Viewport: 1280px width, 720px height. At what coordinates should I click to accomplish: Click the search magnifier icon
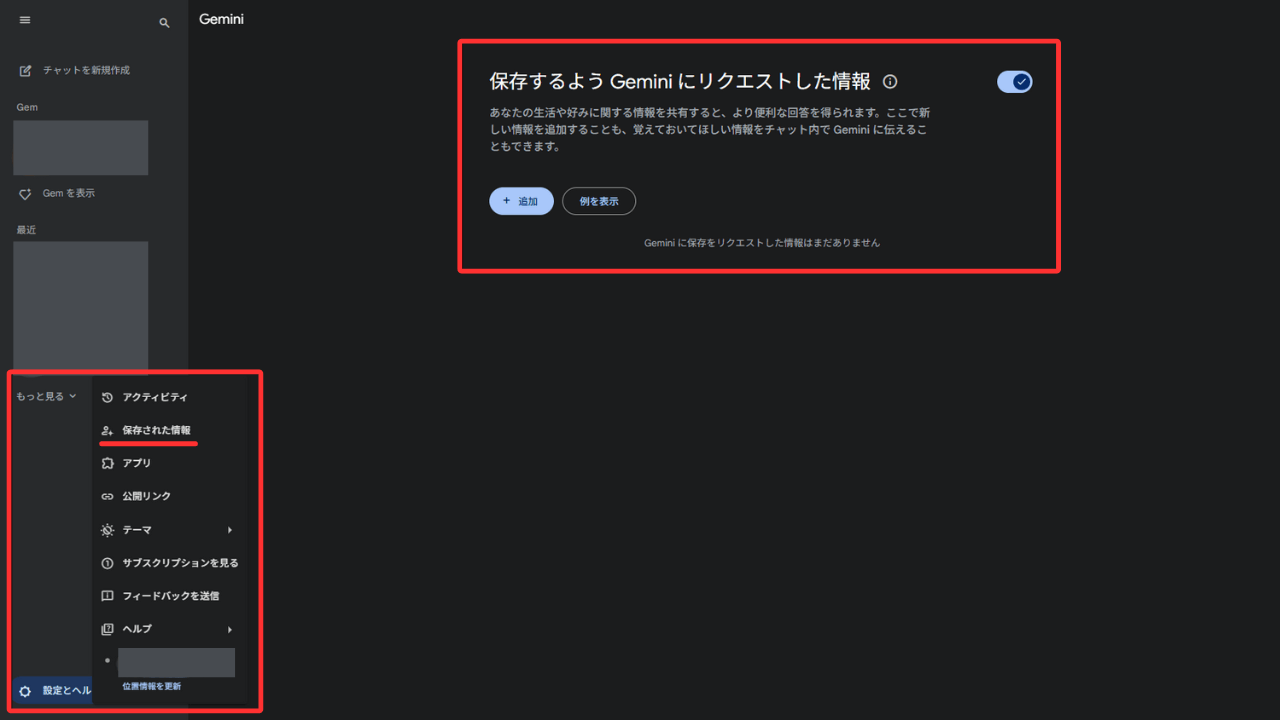pos(165,23)
